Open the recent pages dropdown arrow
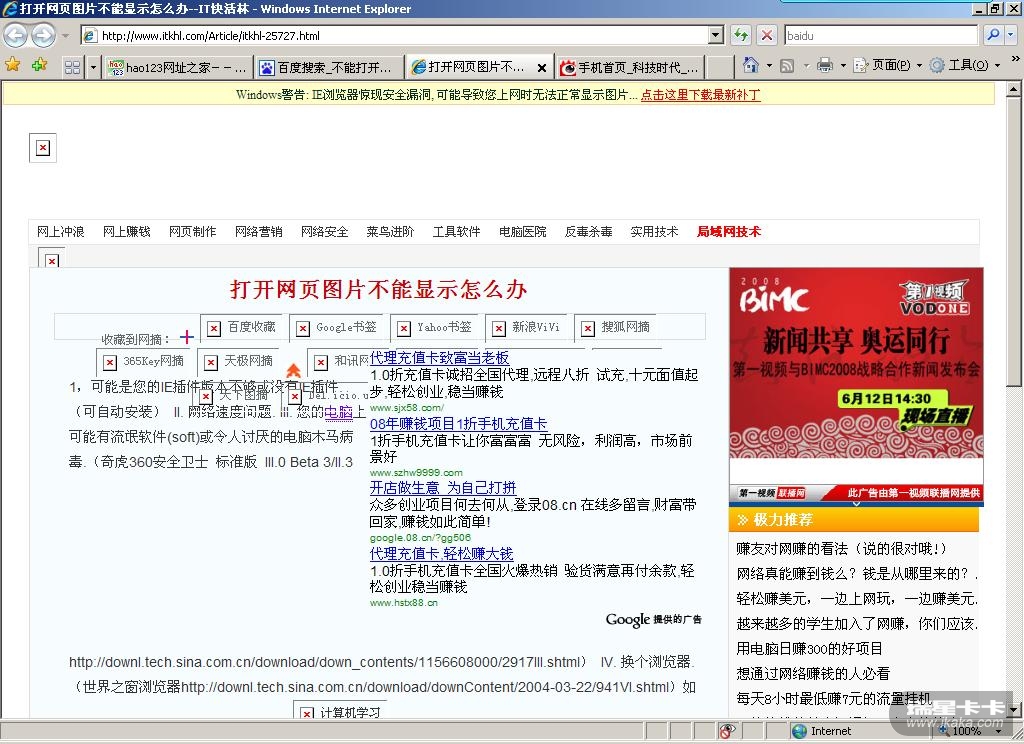 (65, 35)
